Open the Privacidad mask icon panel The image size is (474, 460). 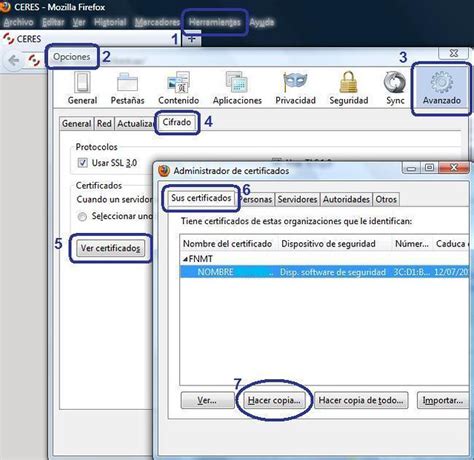click(295, 88)
